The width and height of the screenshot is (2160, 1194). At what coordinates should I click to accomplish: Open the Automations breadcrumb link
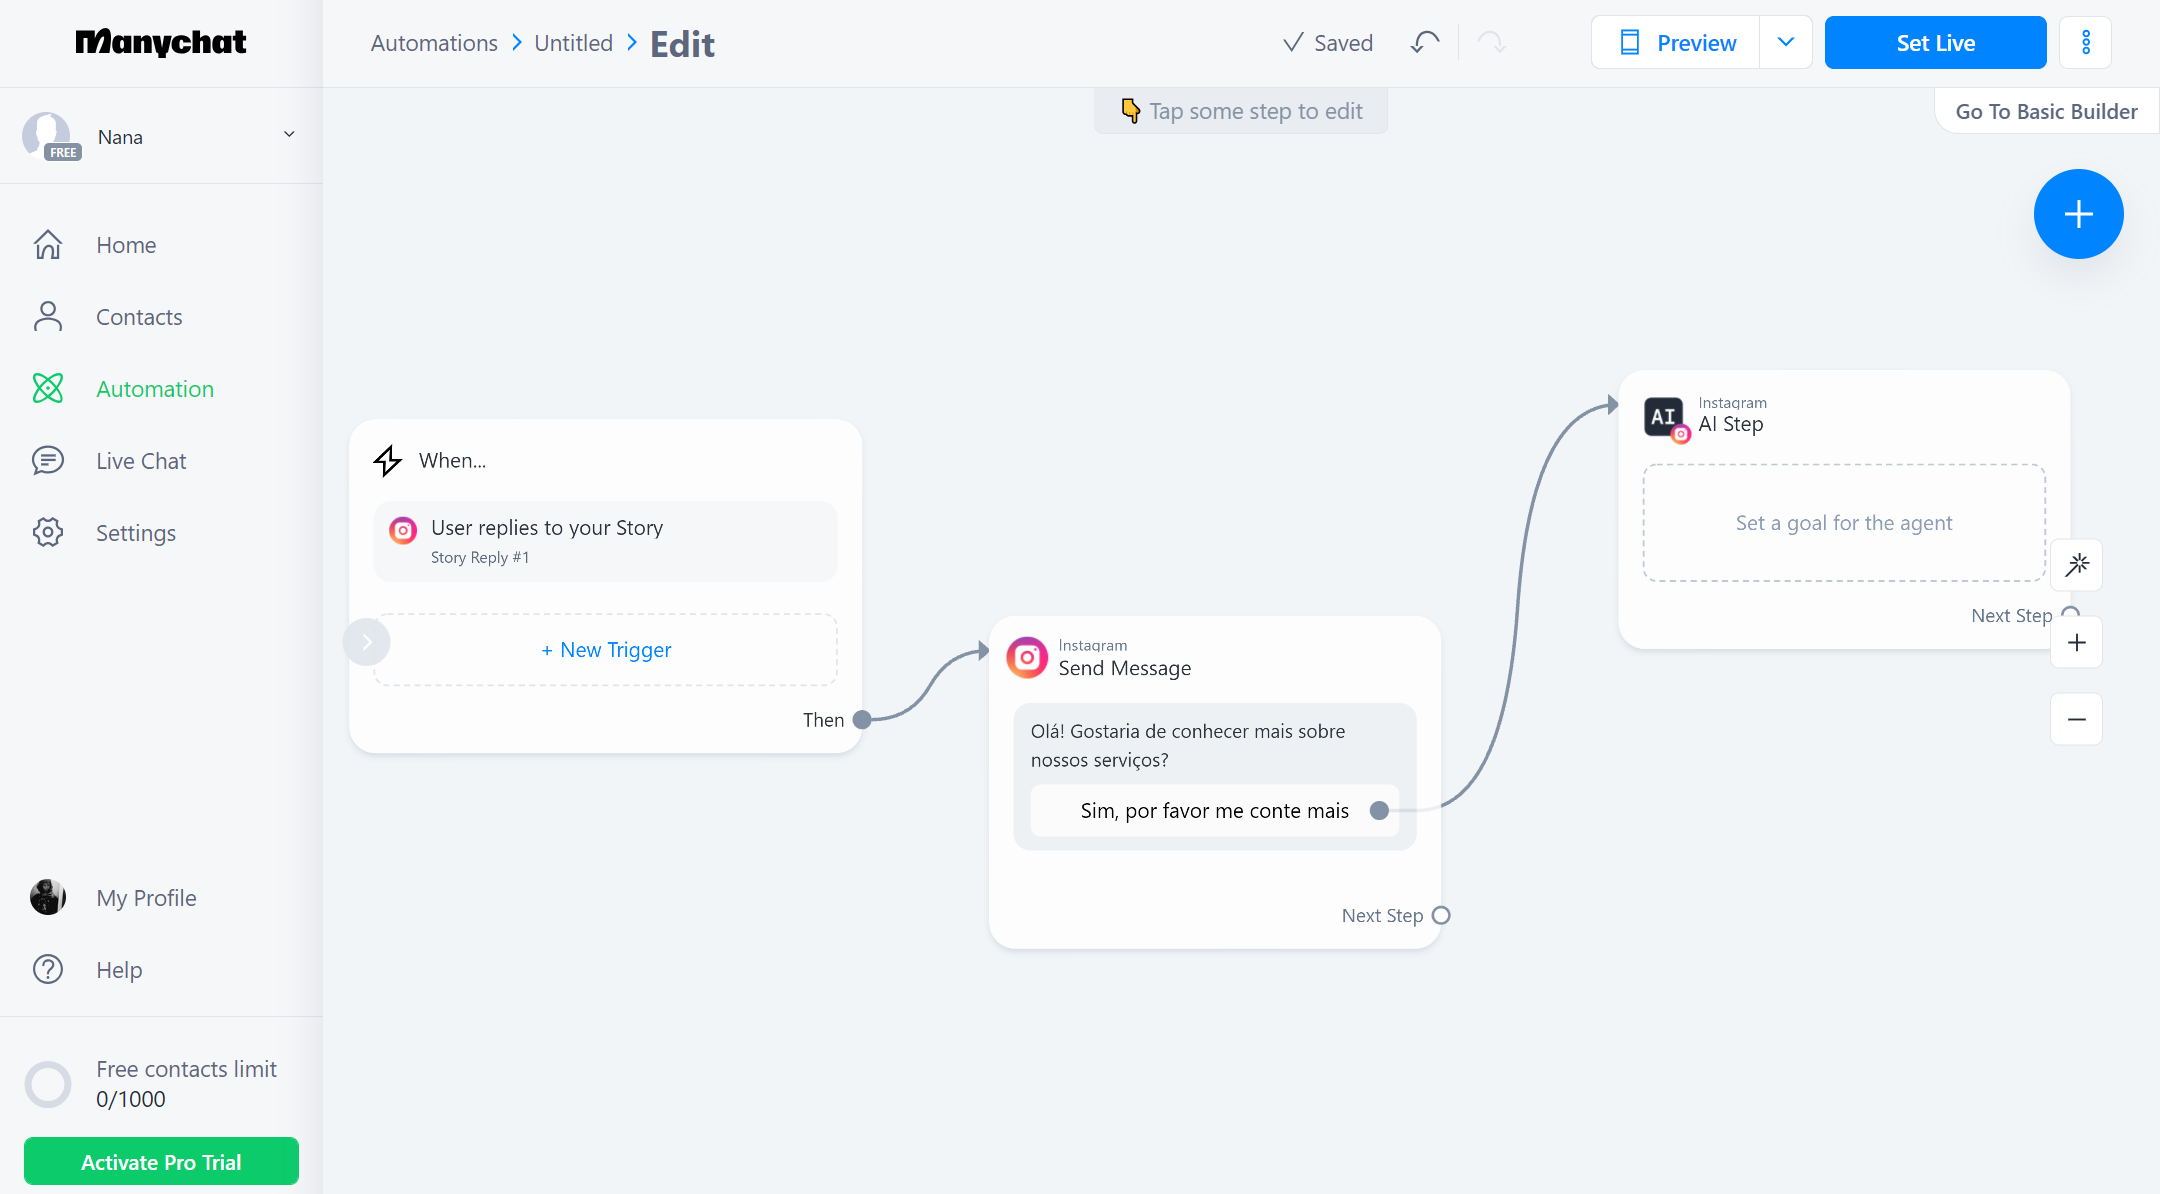(434, 43)
